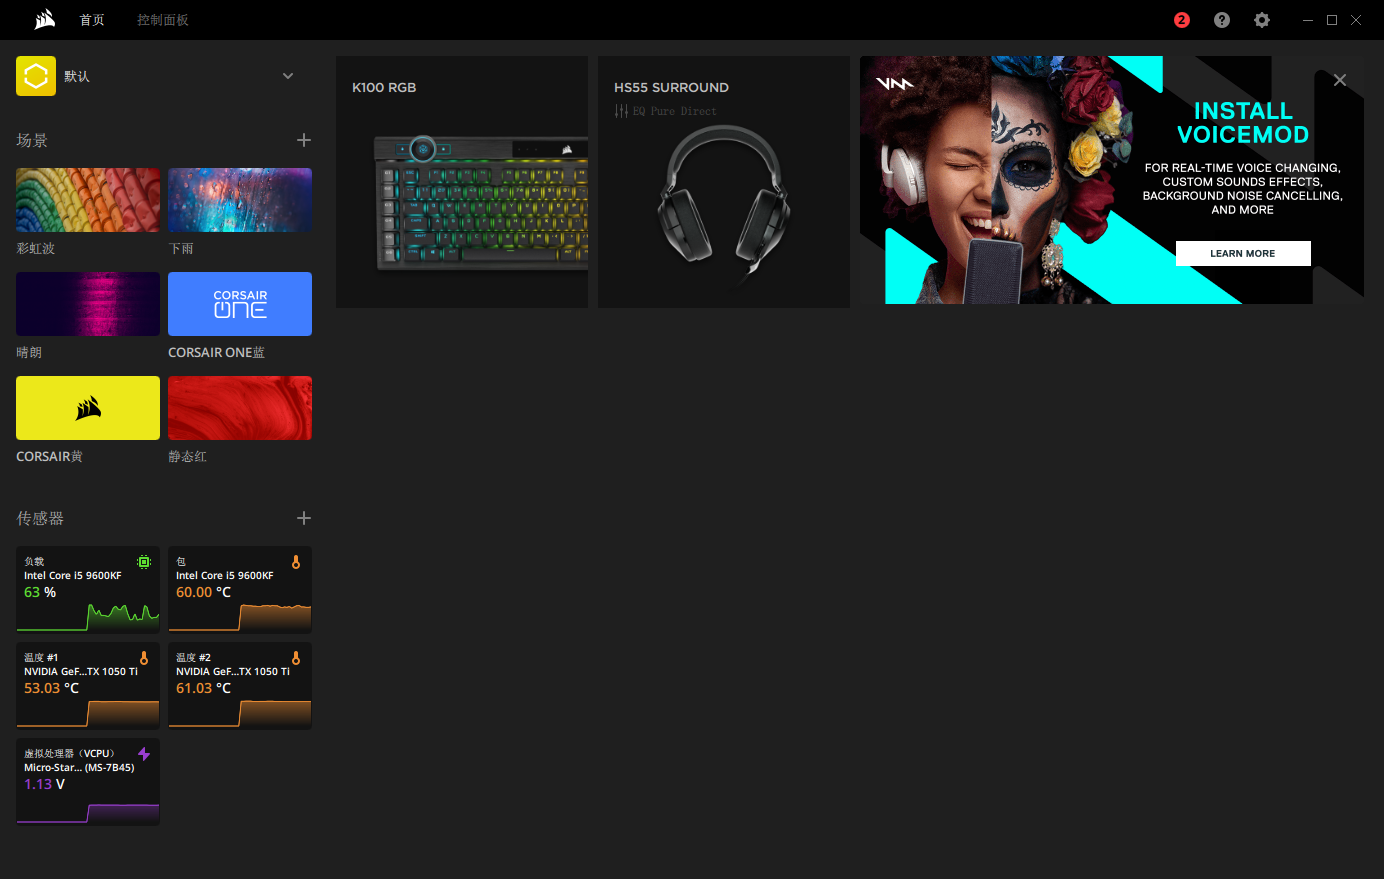1384x879 pixels.
Task: Maximize the iCUE window
Action: [x=1332, y=20]
